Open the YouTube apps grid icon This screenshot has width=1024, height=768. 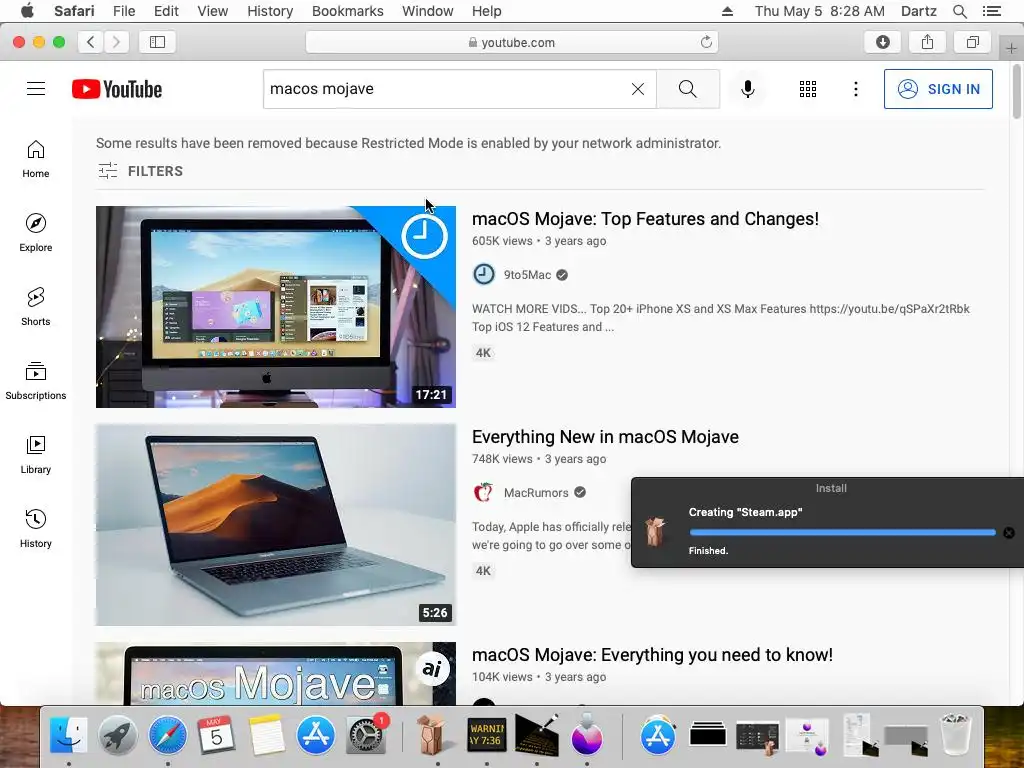click(808, 89)
